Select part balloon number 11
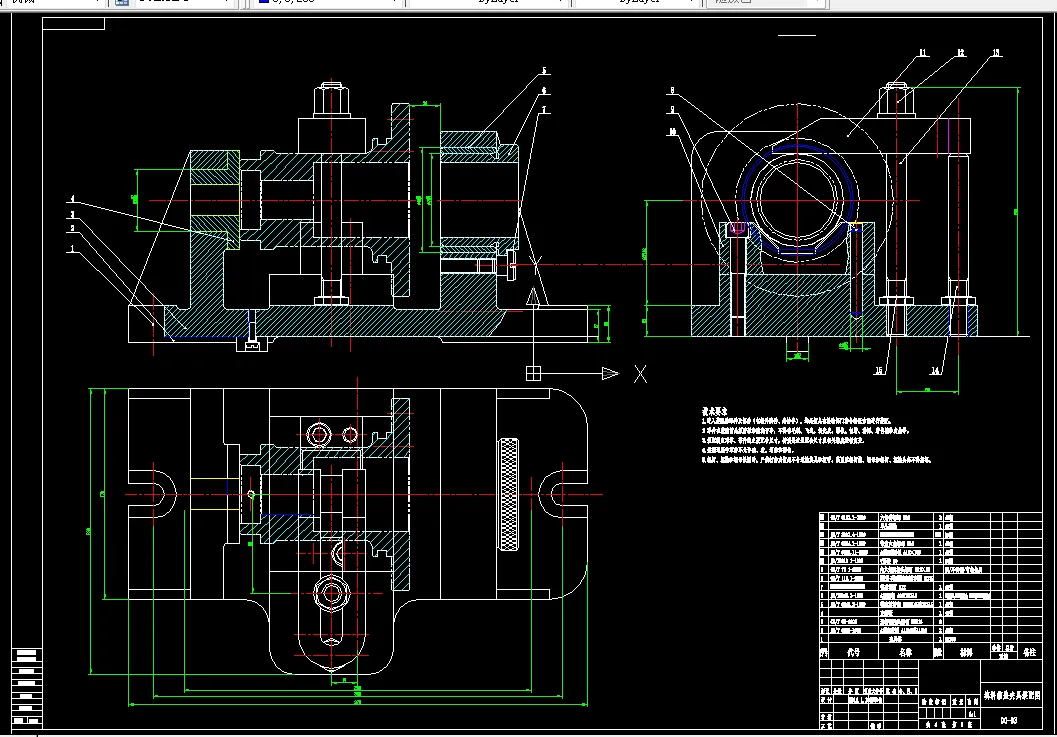1057x737 pixels. tap(922, 53)
